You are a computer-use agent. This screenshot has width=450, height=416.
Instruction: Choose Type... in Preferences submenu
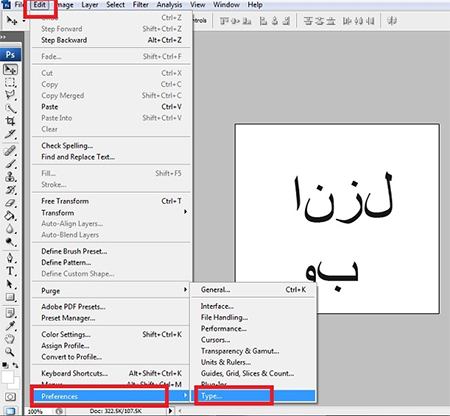254,396
